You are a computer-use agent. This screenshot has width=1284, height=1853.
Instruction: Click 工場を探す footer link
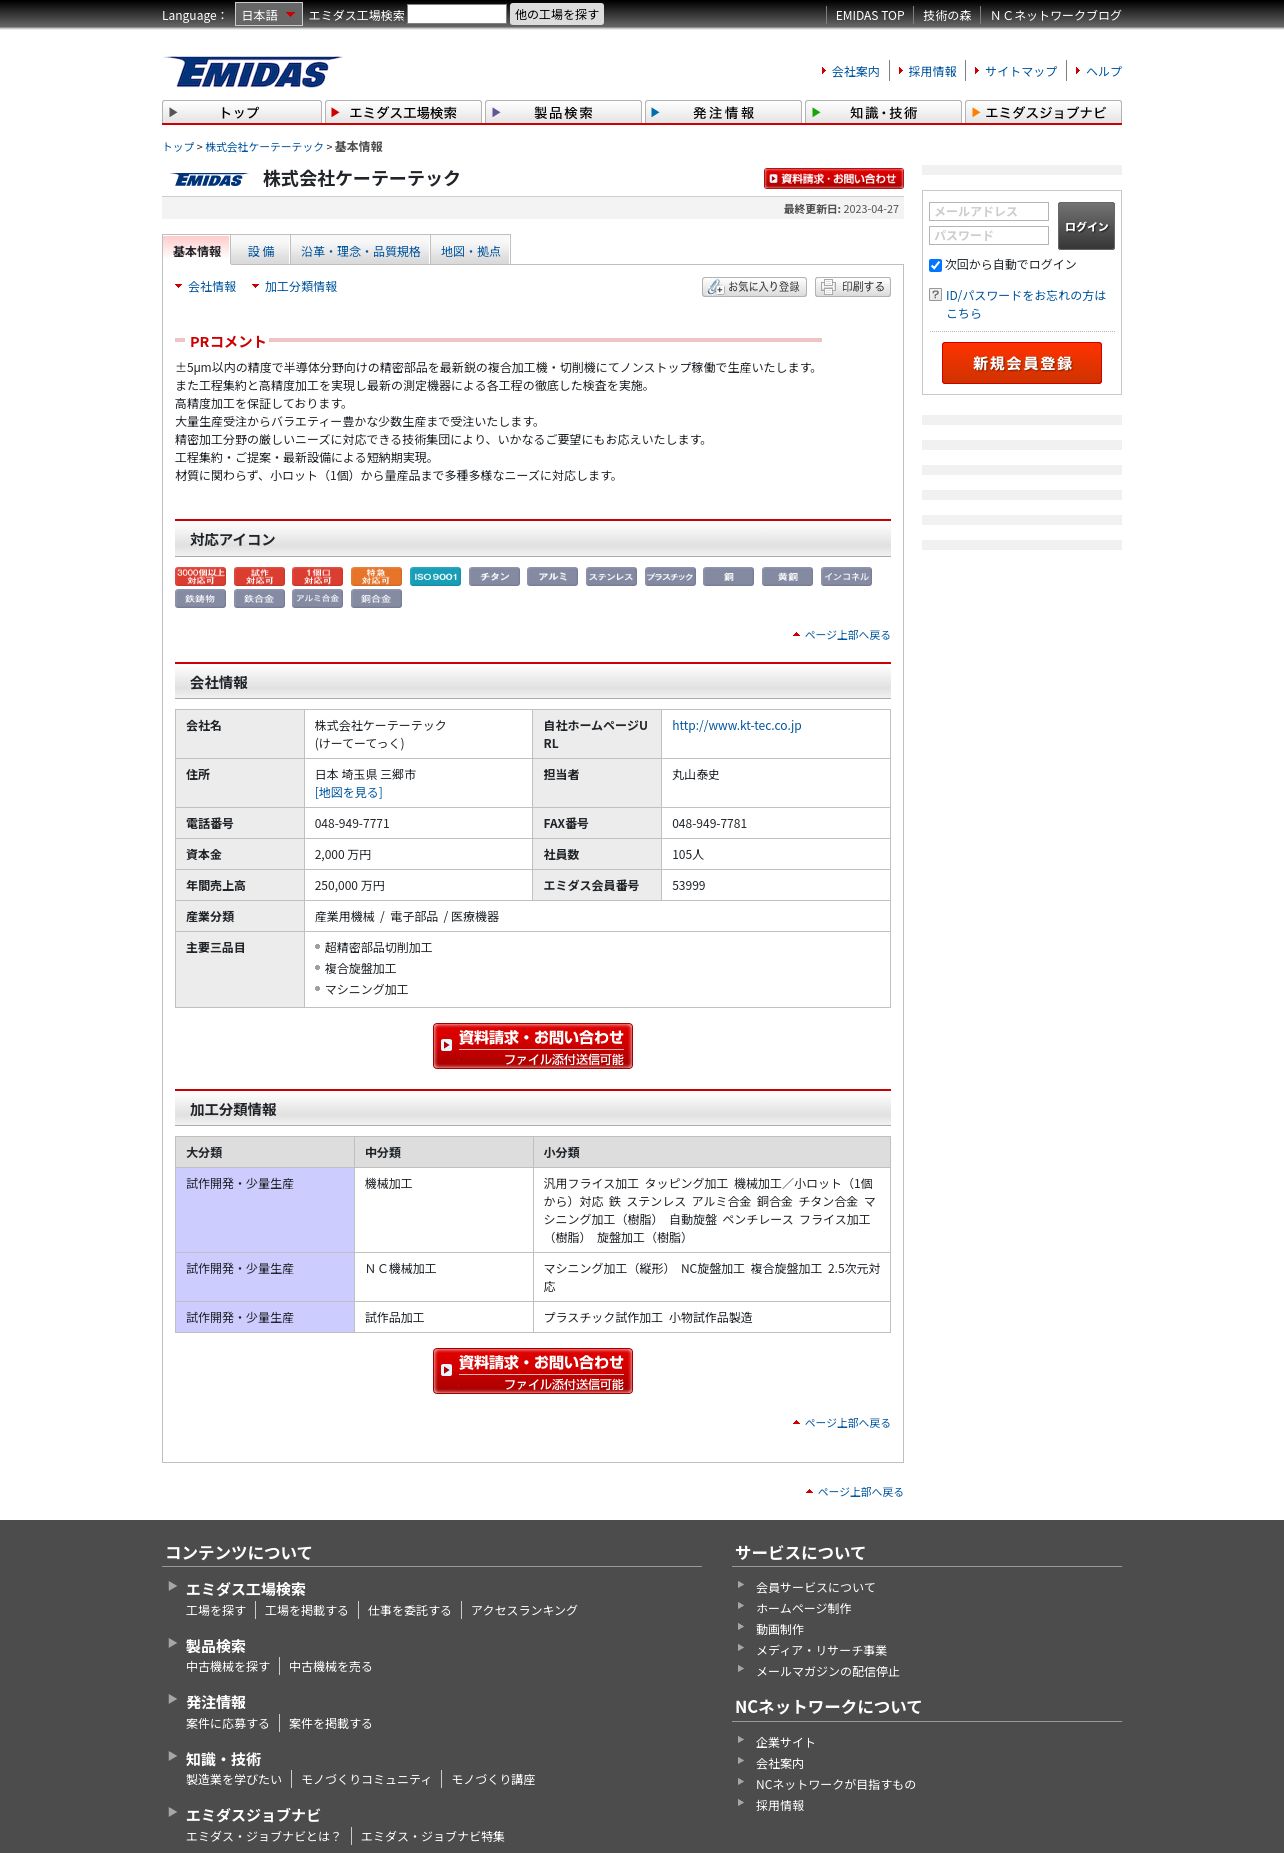[215, 1611]
